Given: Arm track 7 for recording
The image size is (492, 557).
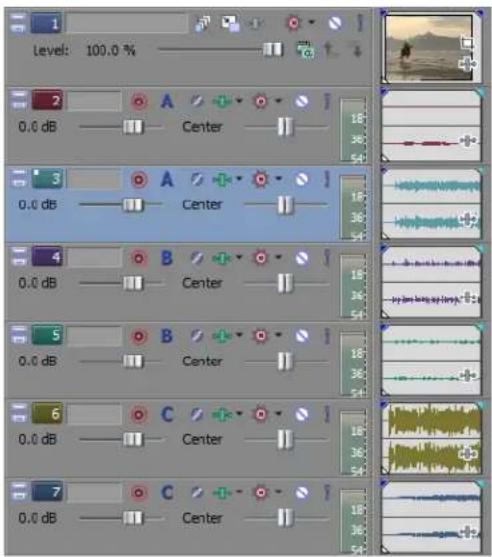Looking at the screenshot, I should 139,493.
